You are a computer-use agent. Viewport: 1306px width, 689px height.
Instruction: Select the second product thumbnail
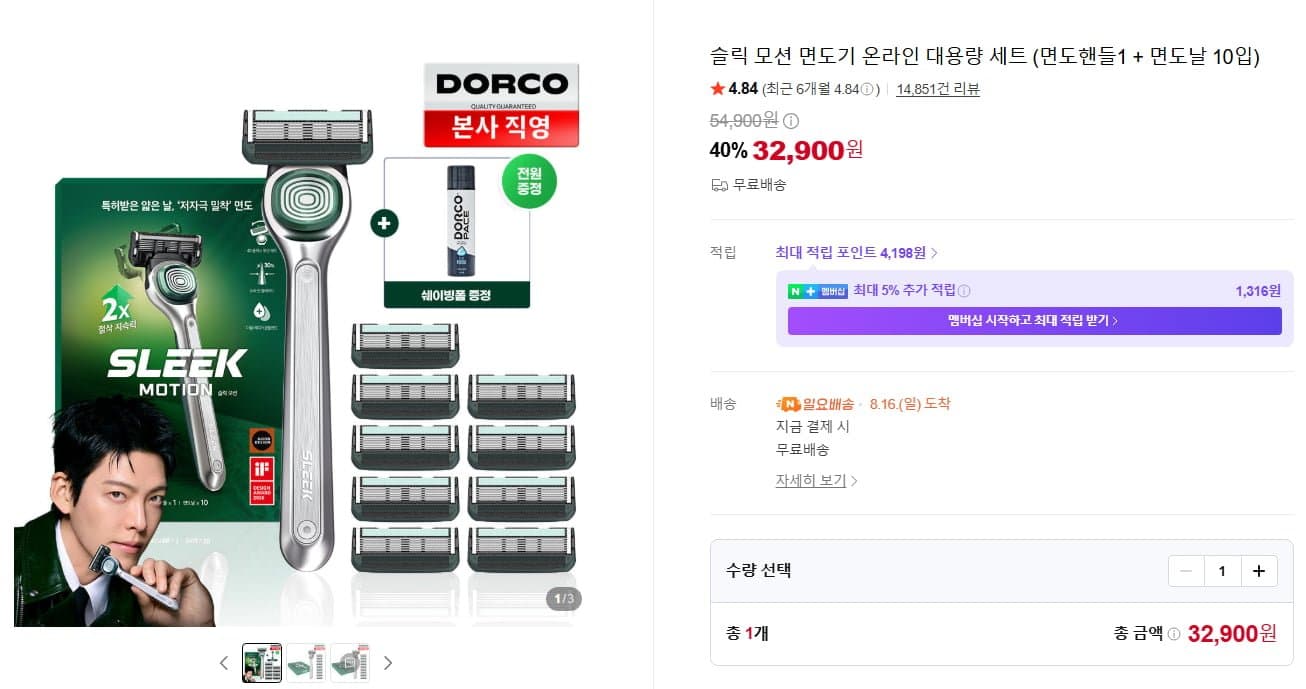coord(306,663)
